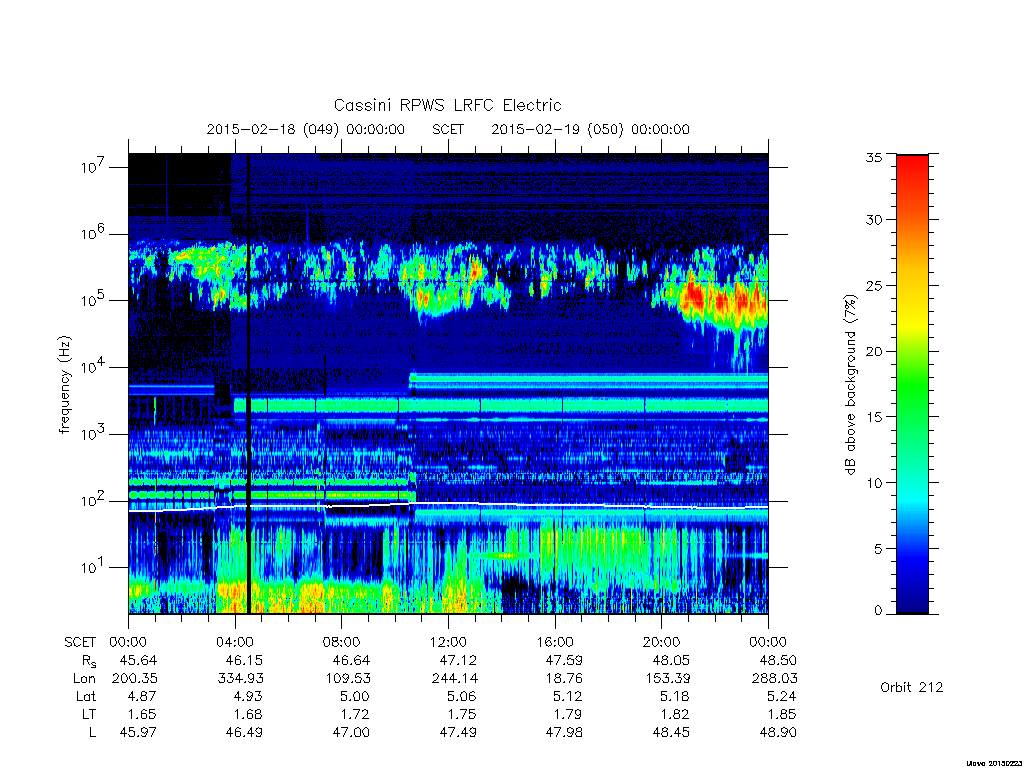Click the SCET time label 12:00

point(448,642)
